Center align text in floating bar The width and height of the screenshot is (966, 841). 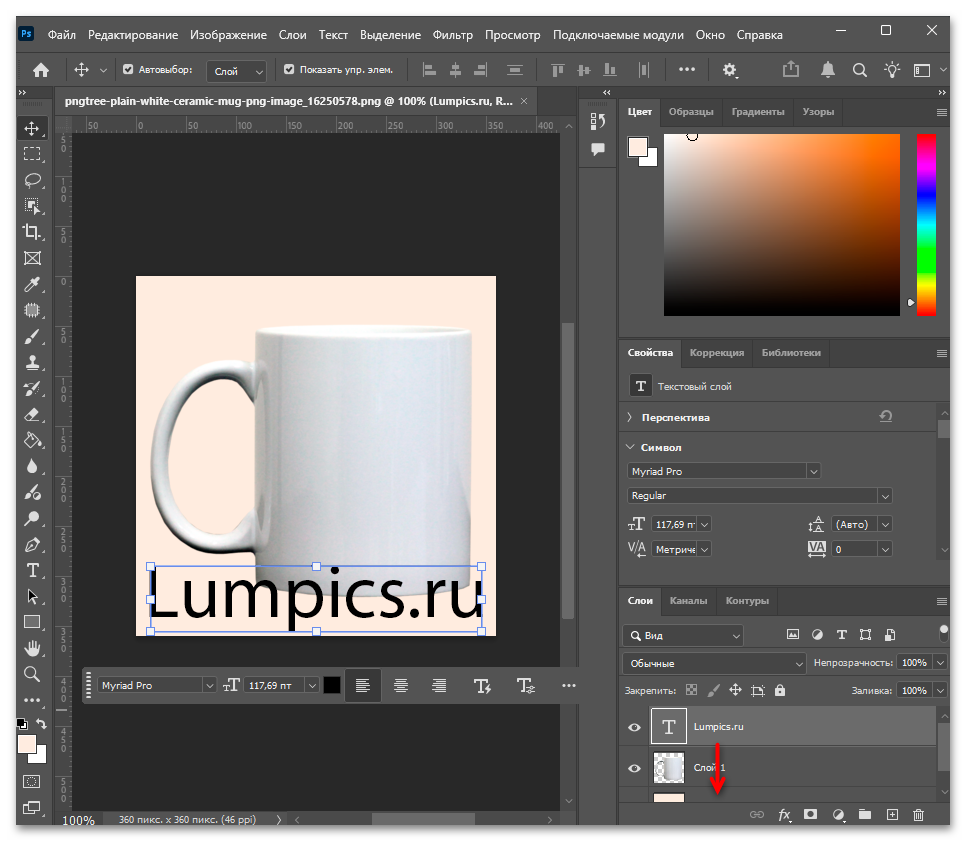pyautogui.click(x=400, y=685)
